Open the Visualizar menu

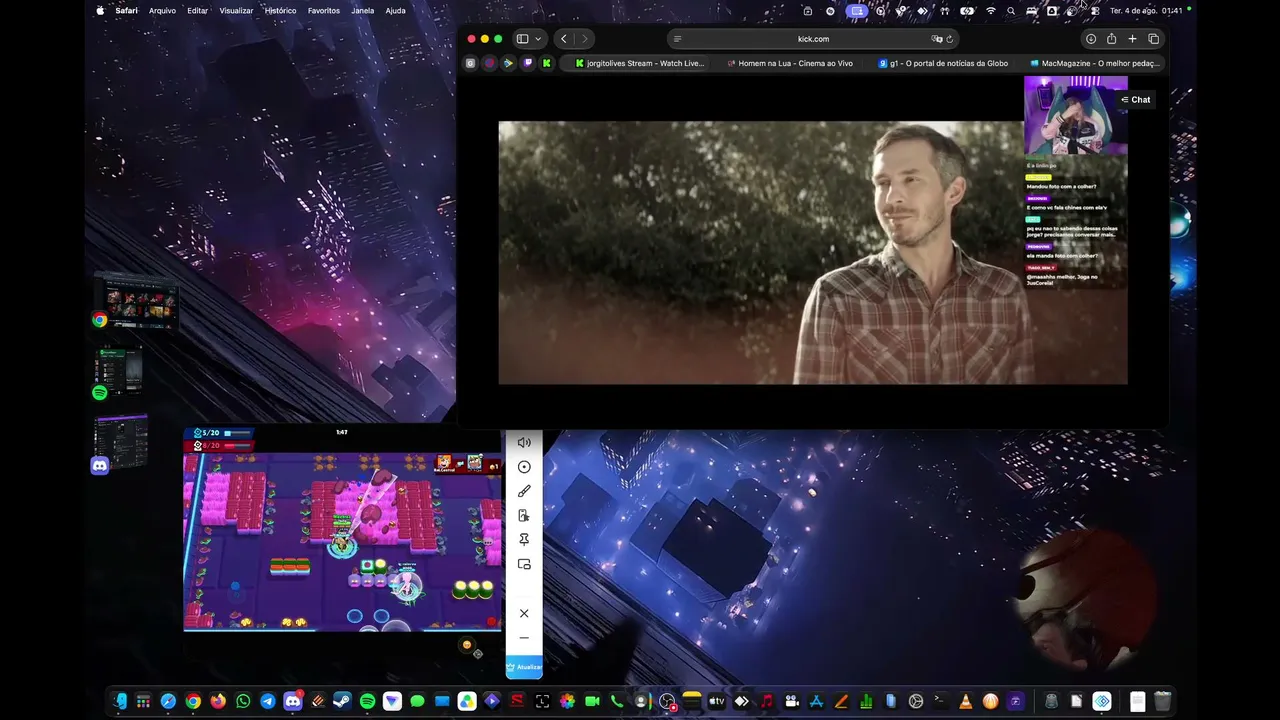click(x=236, y=11)
